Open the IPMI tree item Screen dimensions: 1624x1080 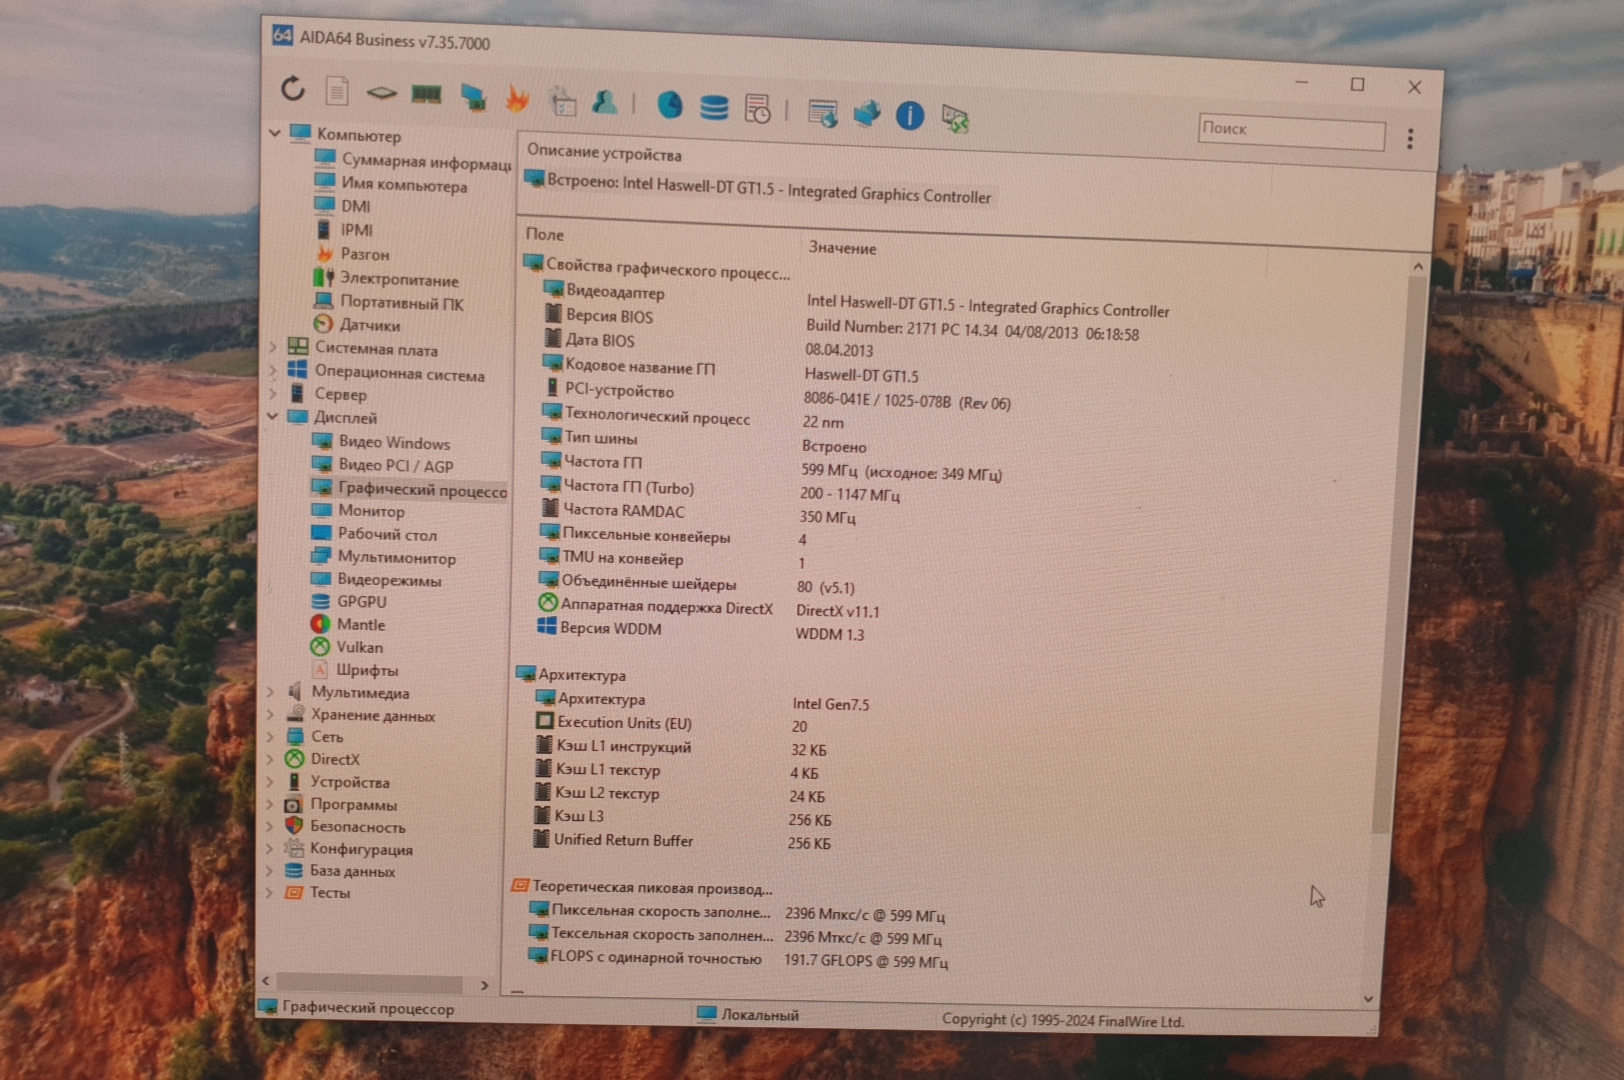click(343, 229)
